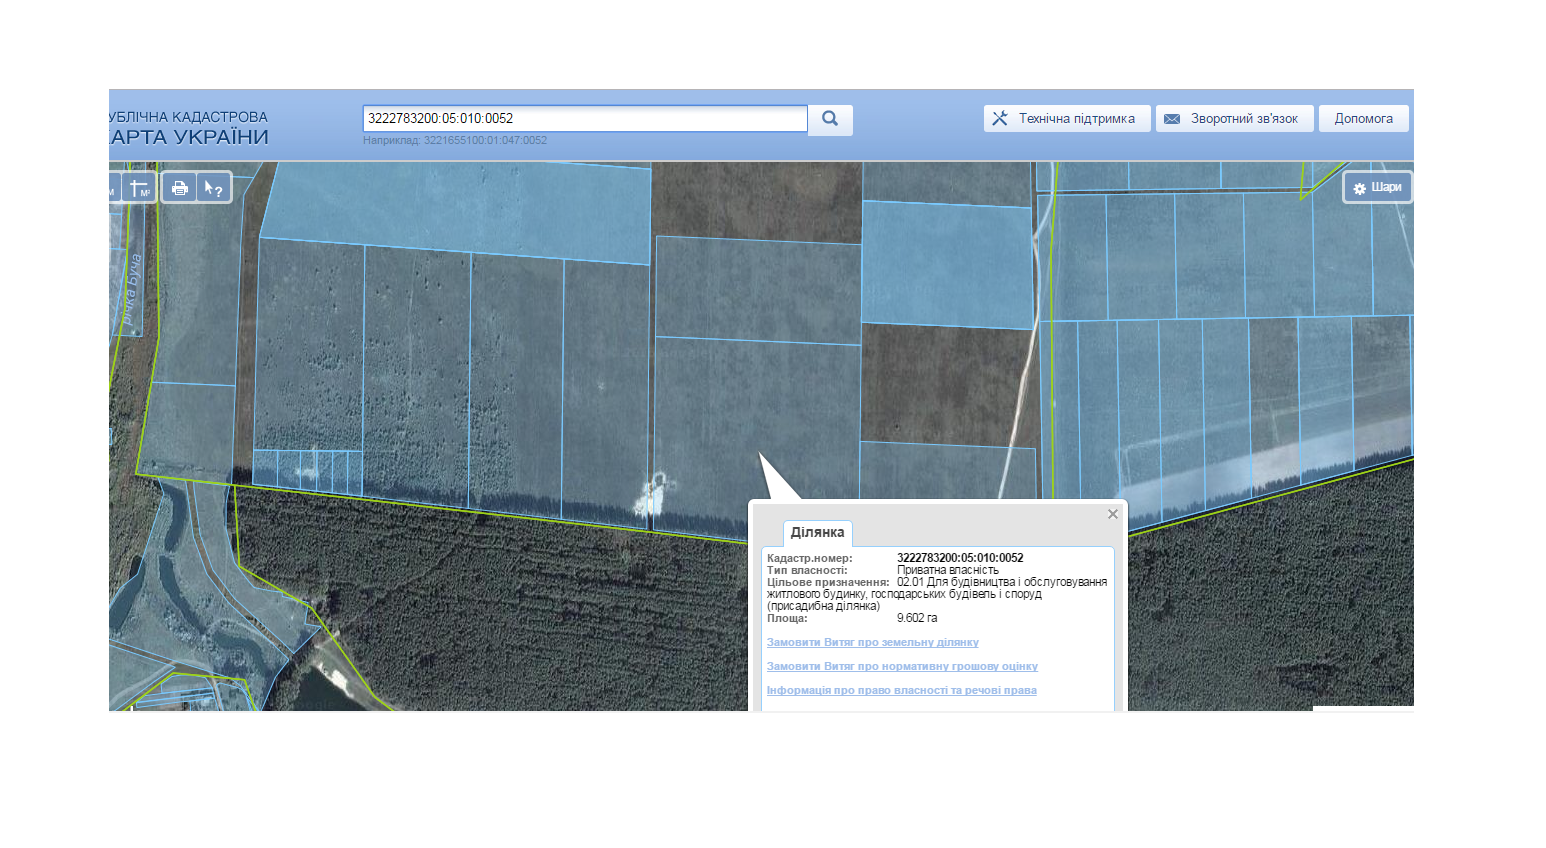Print the current map view
The height and width of the screenshot is (848, 1546).
click(x=180, y=188)
